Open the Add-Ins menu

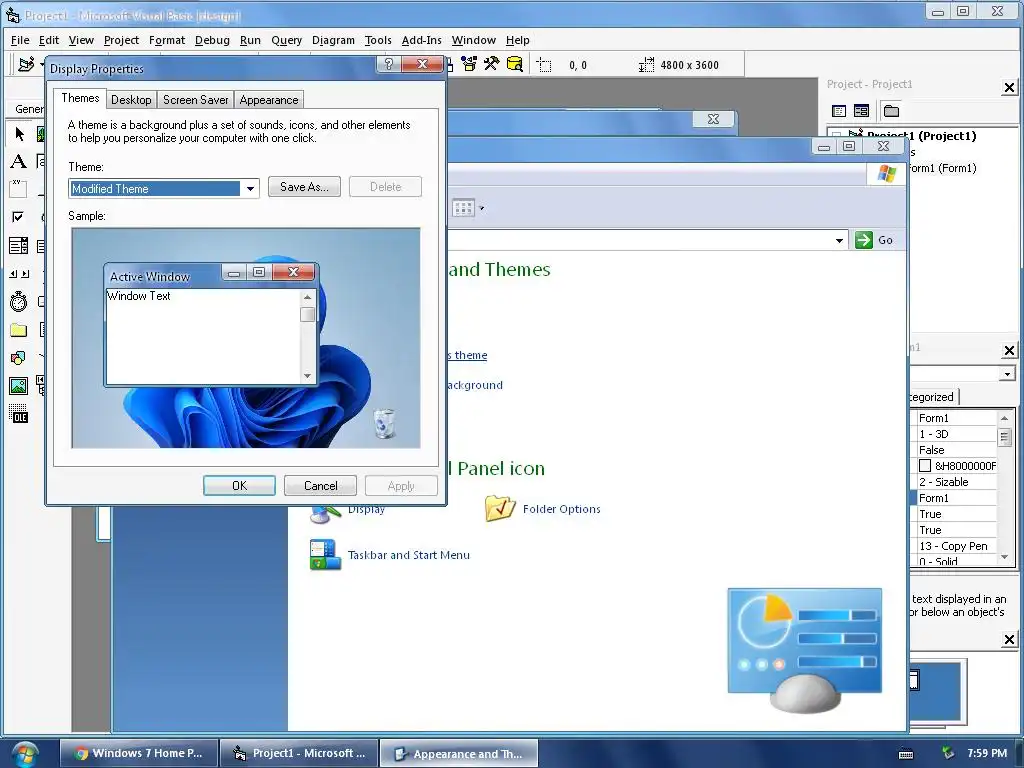421,40
